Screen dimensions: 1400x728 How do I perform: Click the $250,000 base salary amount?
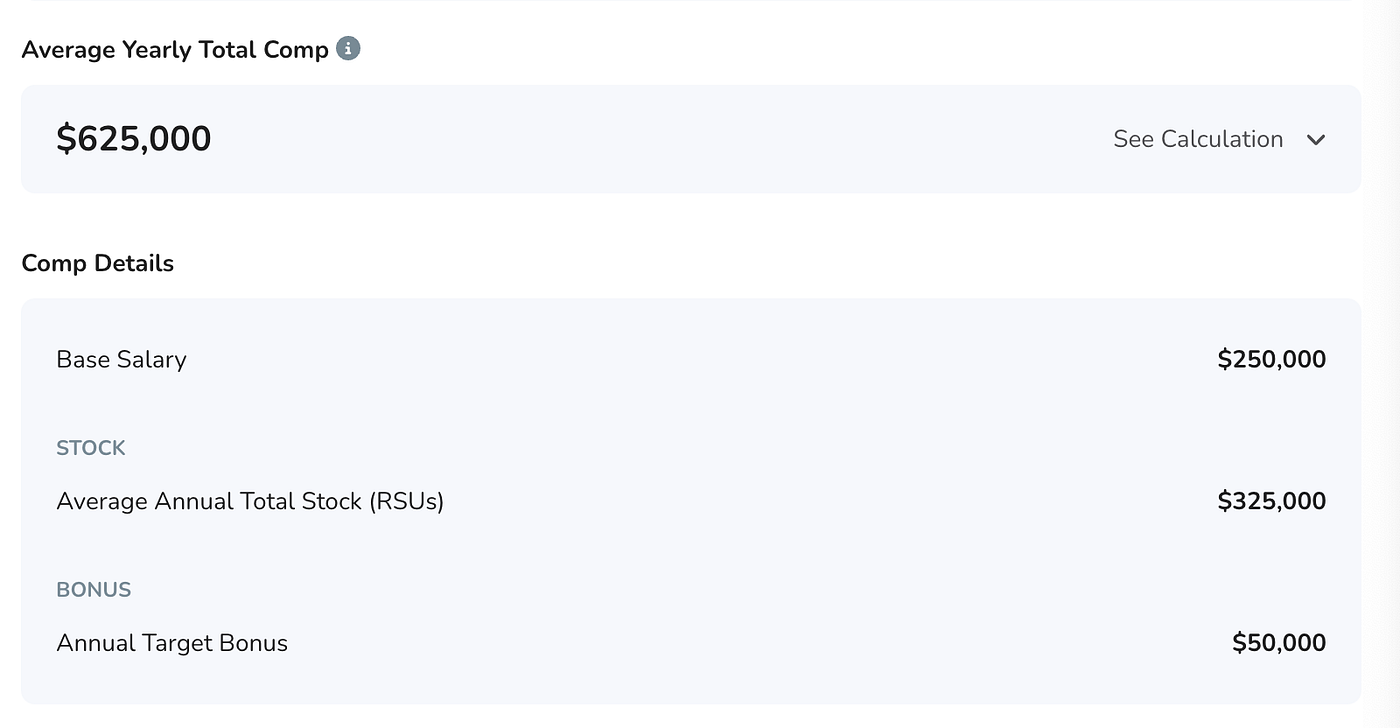(x=1272, y=359)
